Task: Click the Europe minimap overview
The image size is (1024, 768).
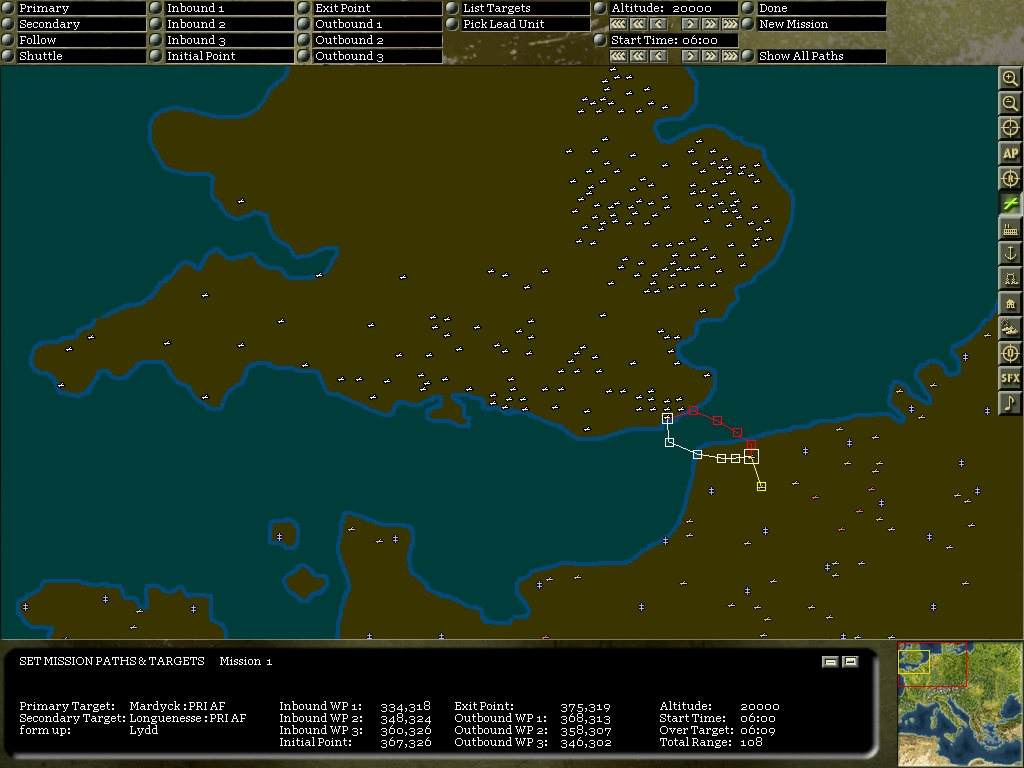Action: point(960,704)
